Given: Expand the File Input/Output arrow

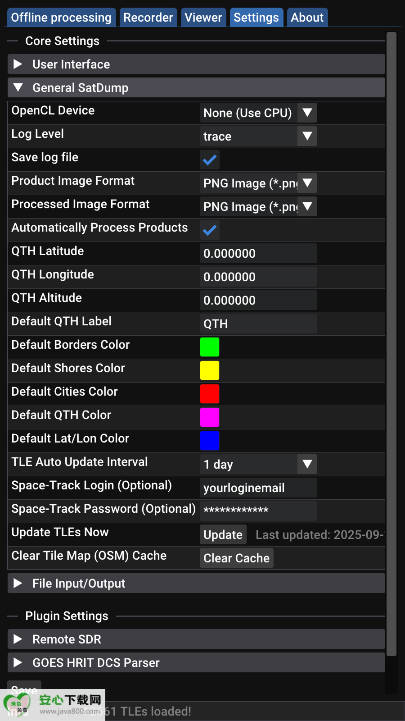Looking at the screenshot, I should pos(18,583).
